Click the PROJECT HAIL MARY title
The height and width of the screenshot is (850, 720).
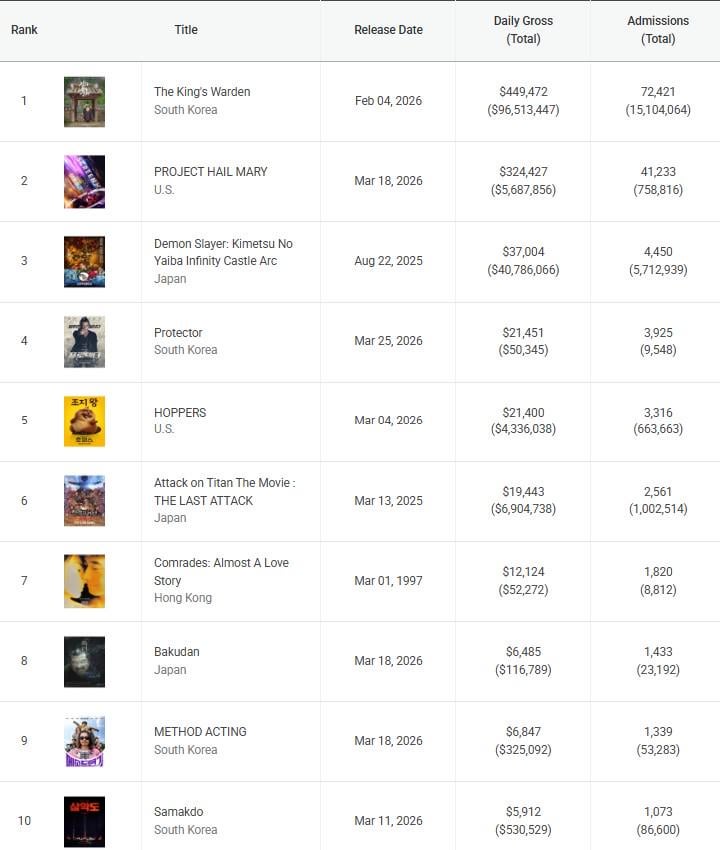(x=211, y=172)
